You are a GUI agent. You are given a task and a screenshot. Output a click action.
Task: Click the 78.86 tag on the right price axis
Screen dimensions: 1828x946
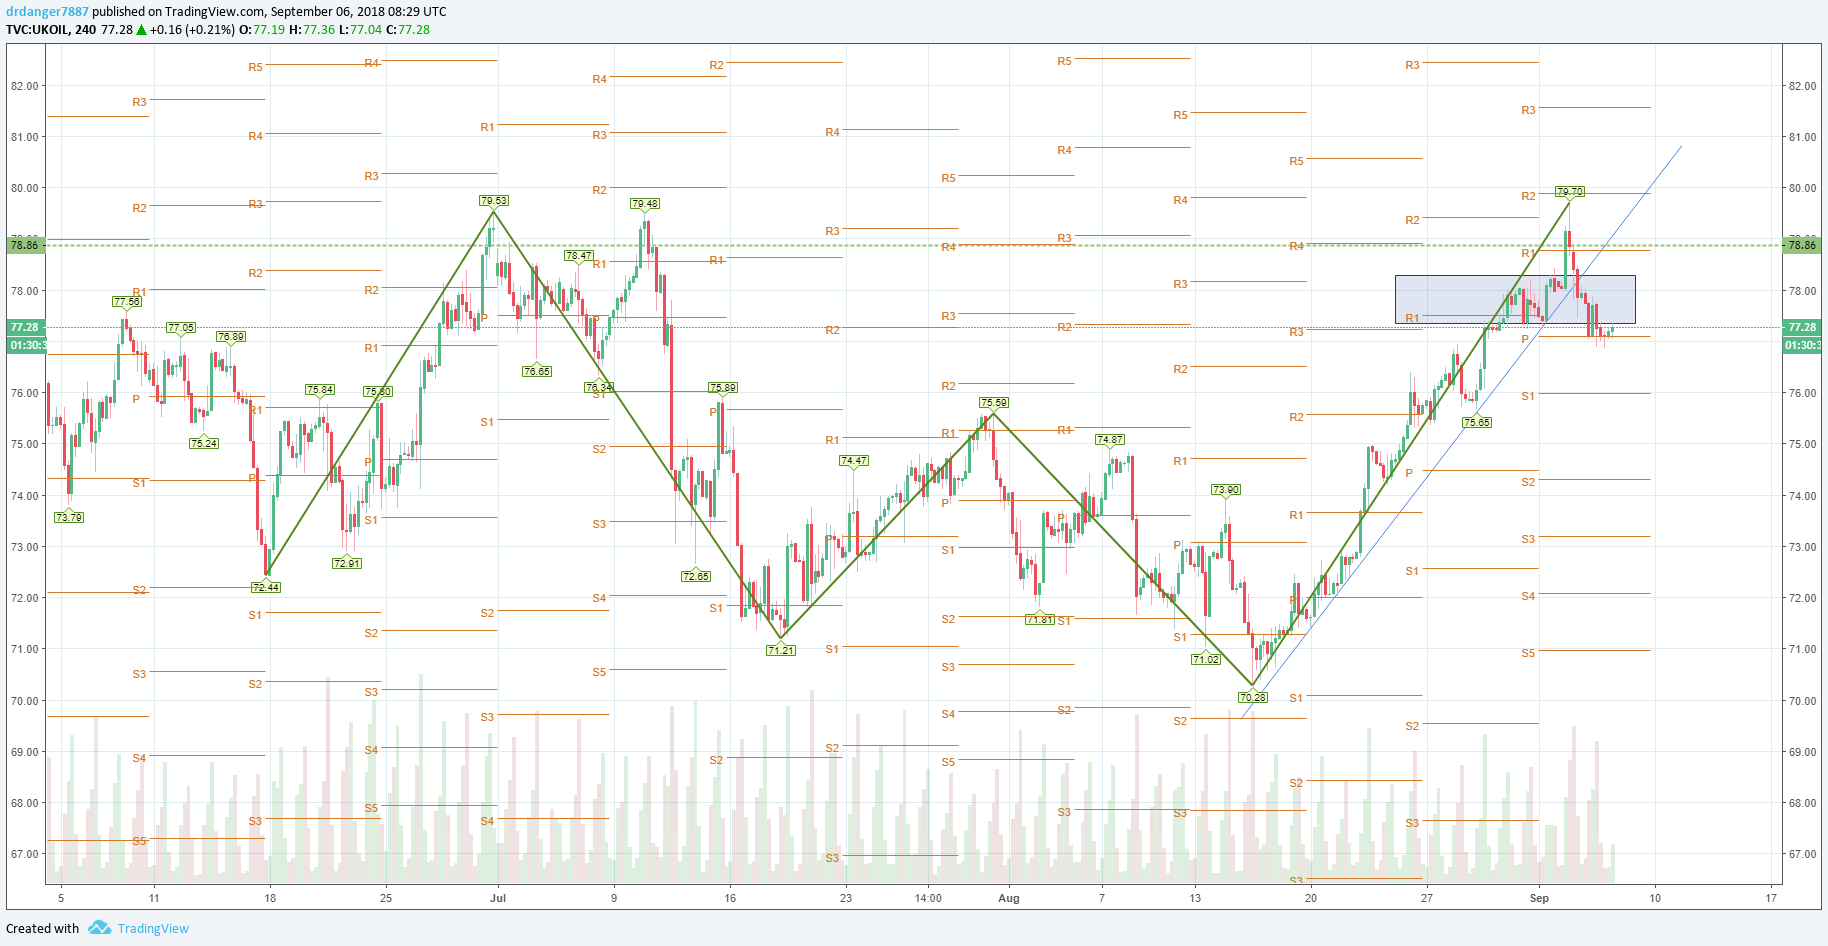point(1802,245)
